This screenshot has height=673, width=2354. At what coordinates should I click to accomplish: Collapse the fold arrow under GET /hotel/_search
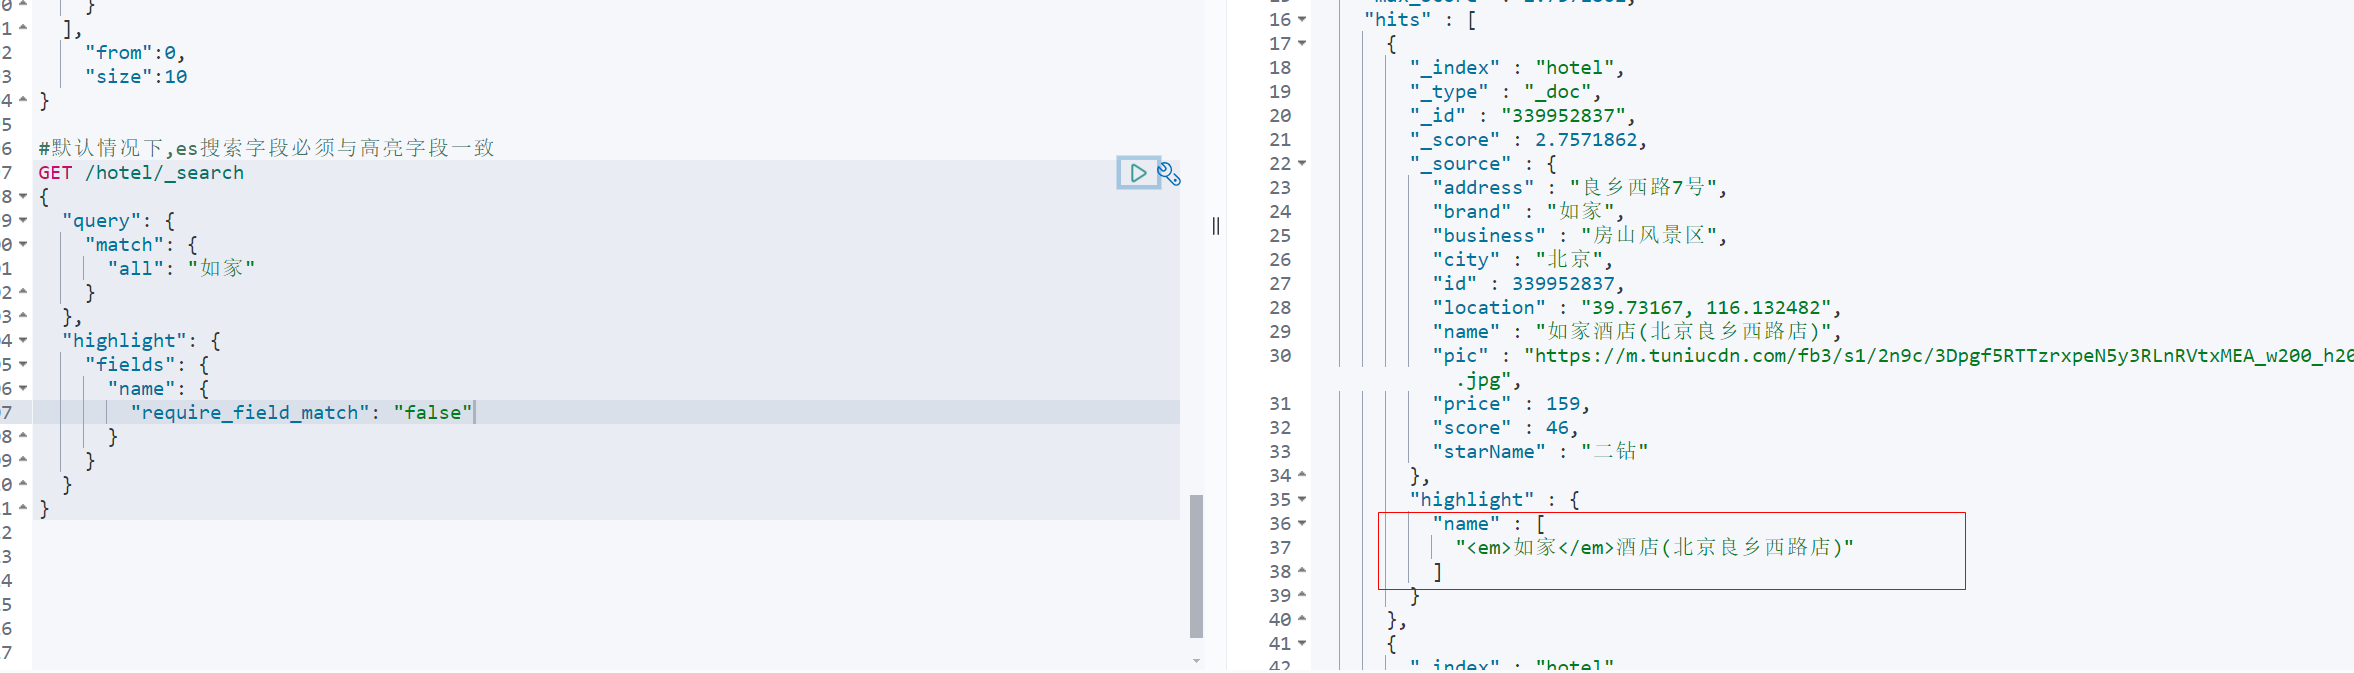point(23,196)
